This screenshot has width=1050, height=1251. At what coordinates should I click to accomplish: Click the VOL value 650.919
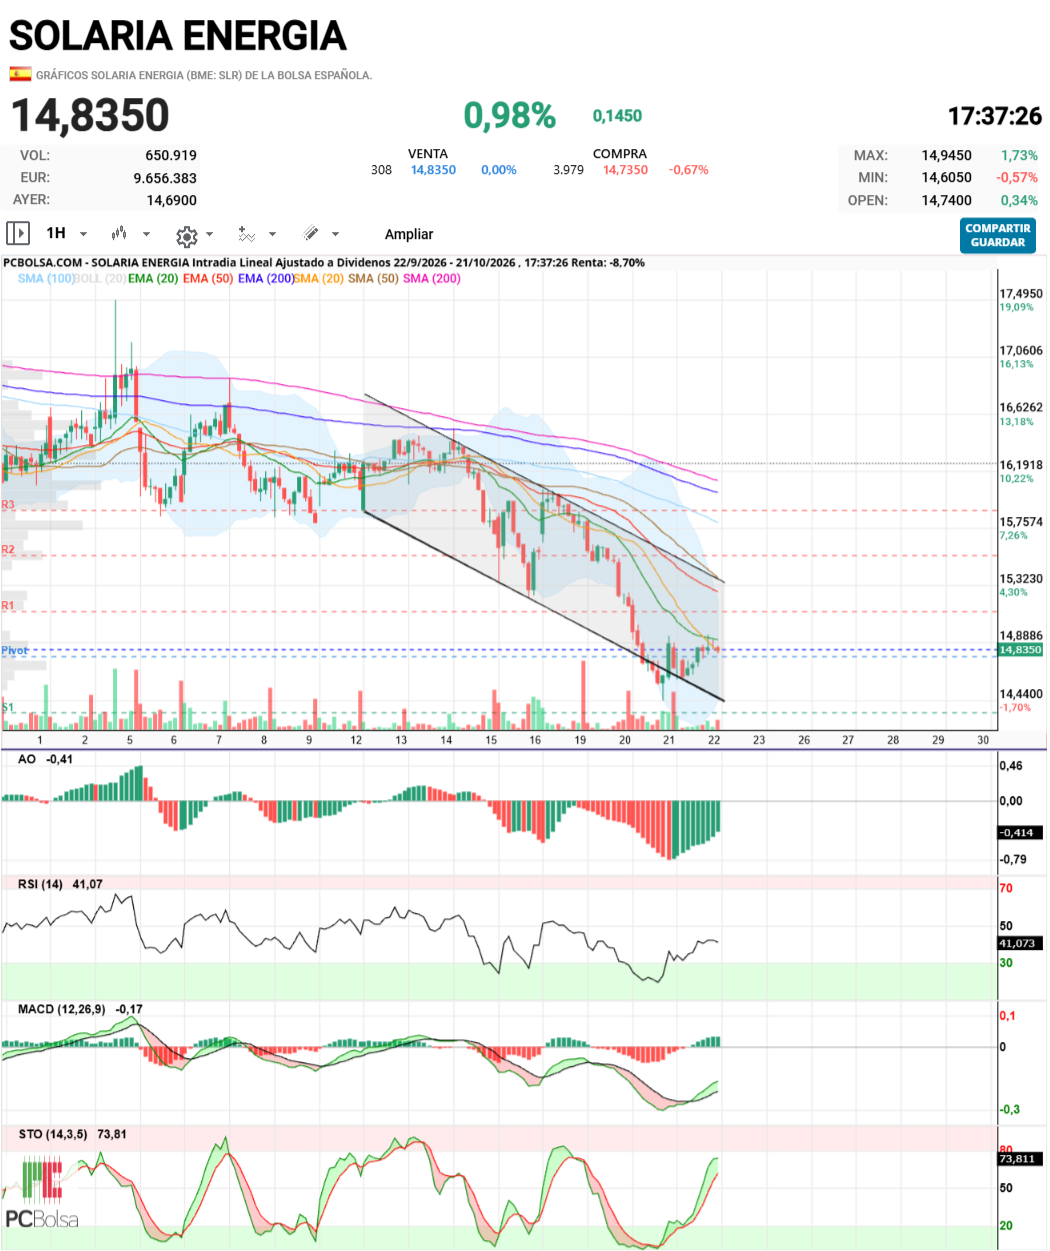pos(171,155)
